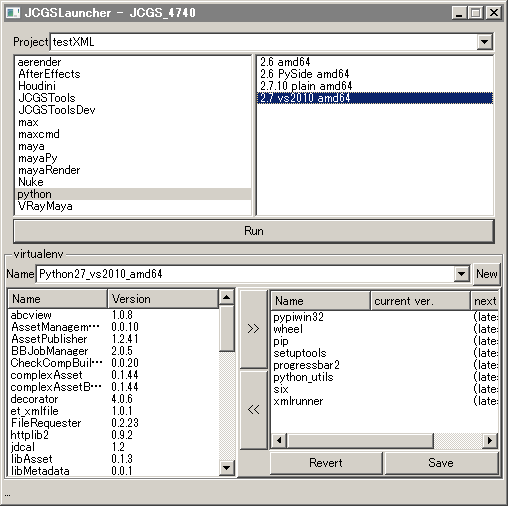This screenshot has width=508, height=506.
Task: Select libAsset package row
Action: (113, 459)
